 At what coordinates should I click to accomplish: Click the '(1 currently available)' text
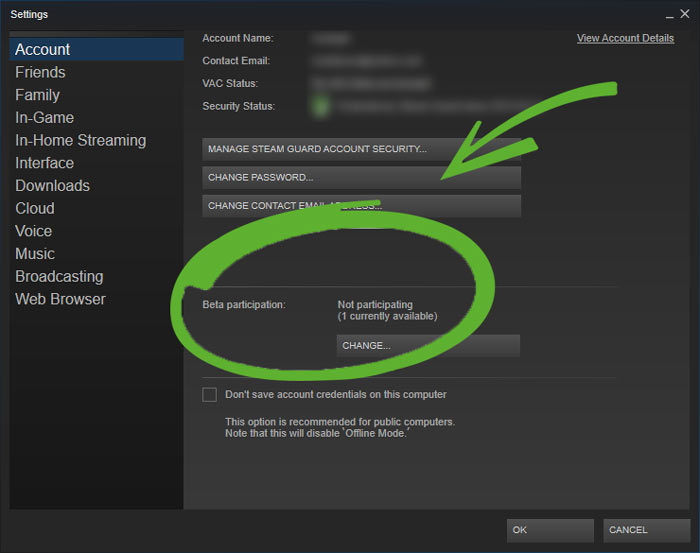(x=388, y=316)
